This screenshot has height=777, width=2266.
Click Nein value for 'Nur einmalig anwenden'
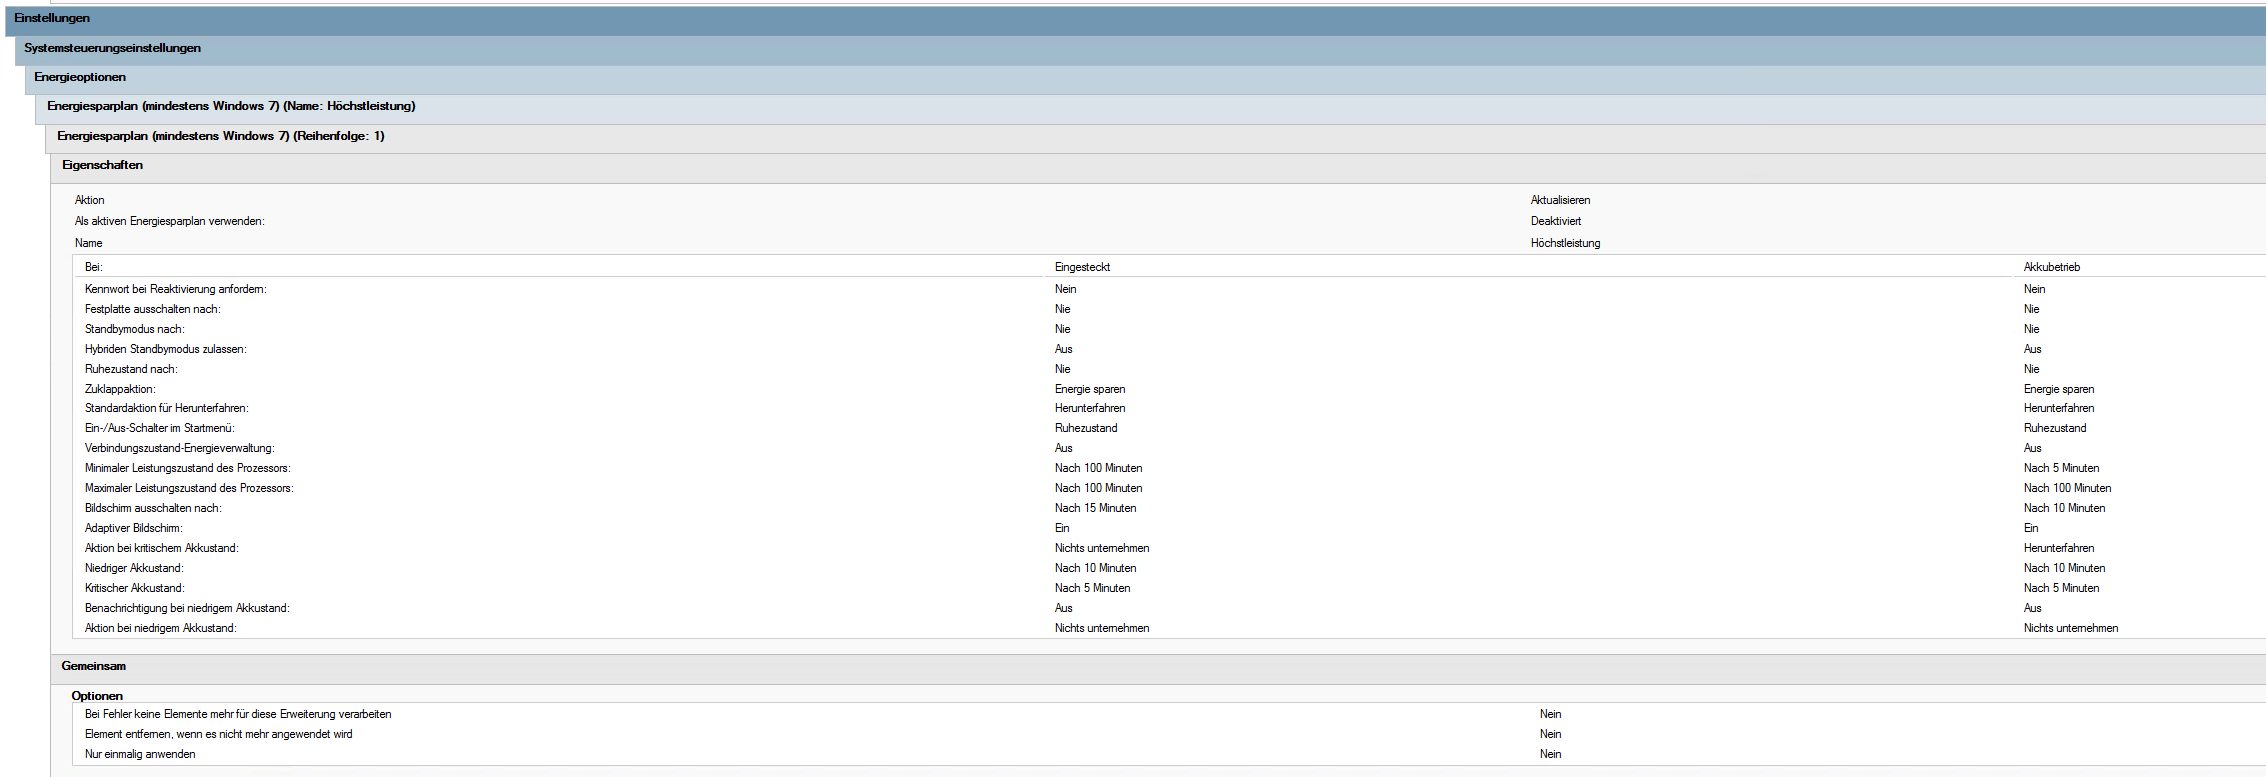click(x=1550, y=754)
